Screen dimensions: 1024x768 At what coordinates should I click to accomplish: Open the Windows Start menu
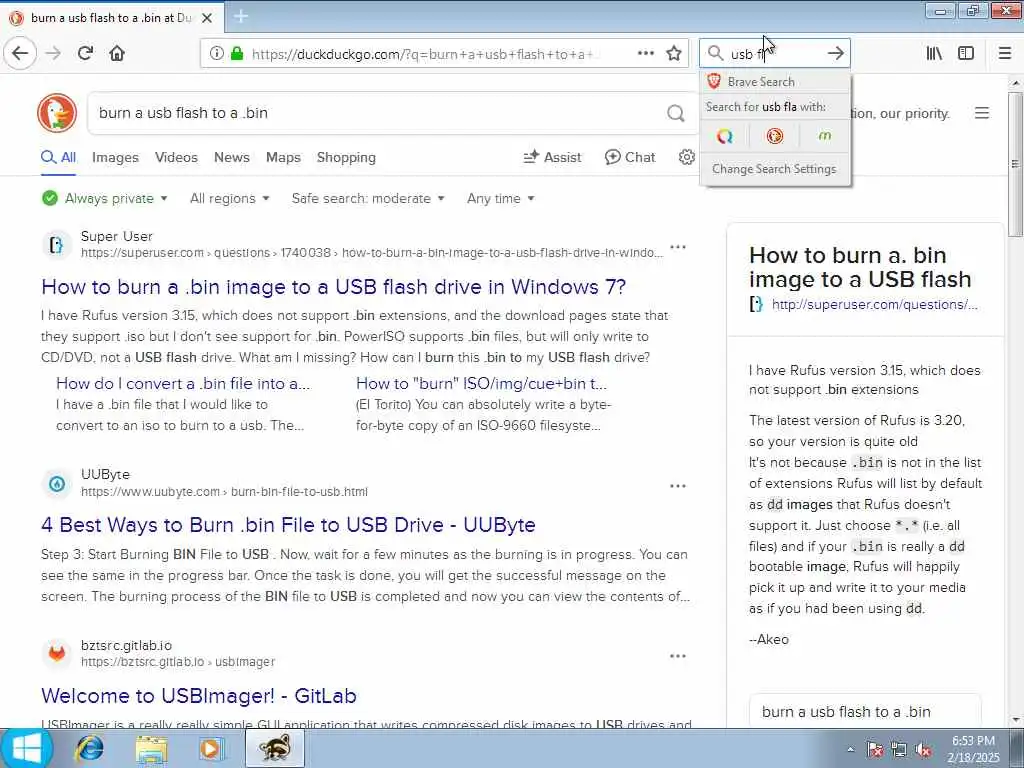pos(26,748)
